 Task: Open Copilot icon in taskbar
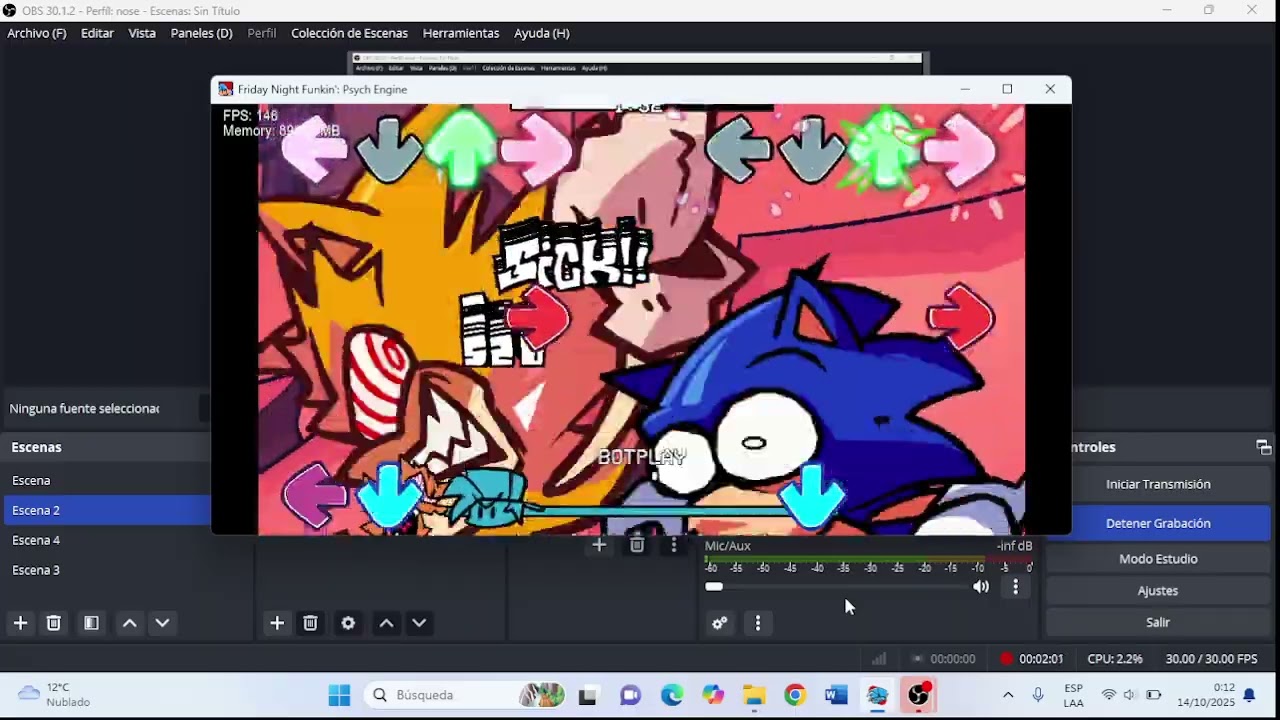712,695
